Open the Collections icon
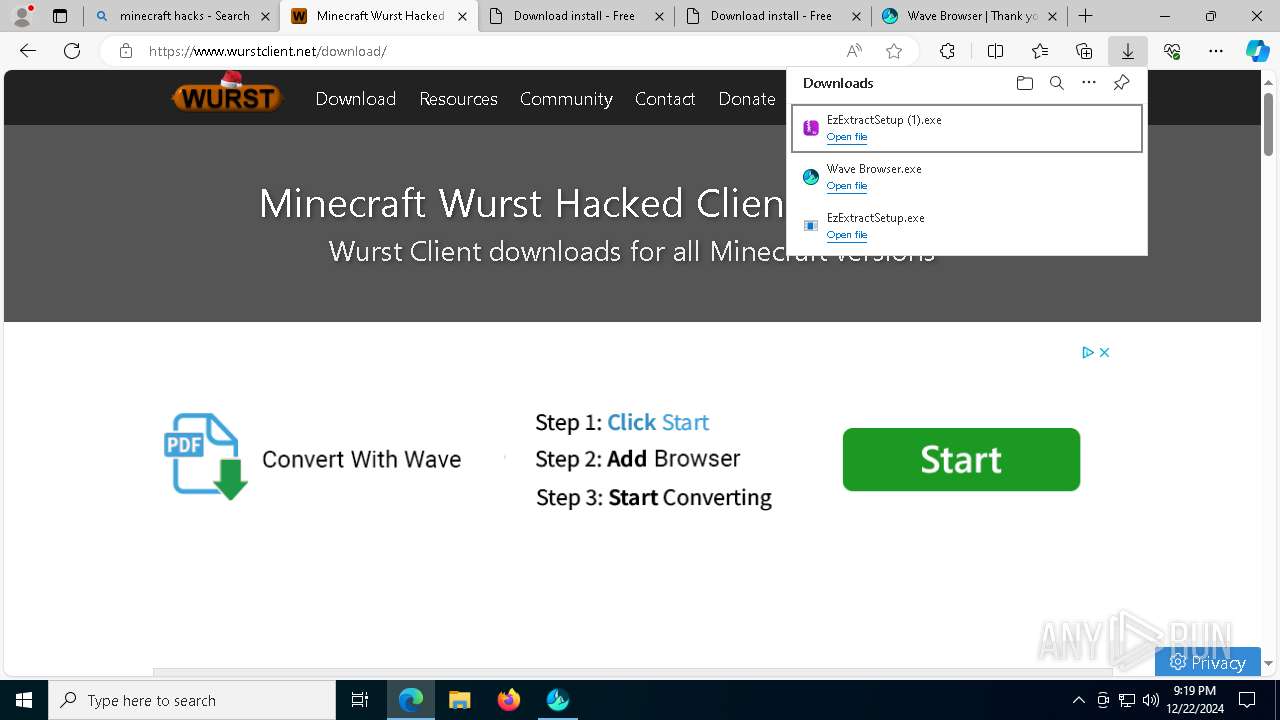 pos(1084,51)
